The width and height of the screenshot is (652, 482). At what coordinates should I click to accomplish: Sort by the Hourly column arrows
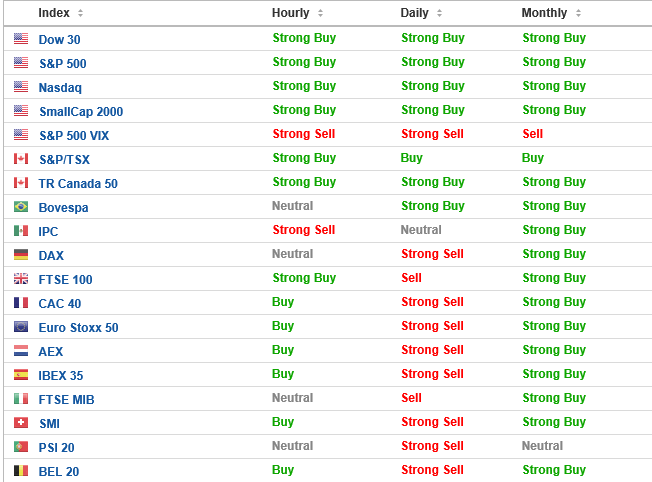tap(320, 13)
